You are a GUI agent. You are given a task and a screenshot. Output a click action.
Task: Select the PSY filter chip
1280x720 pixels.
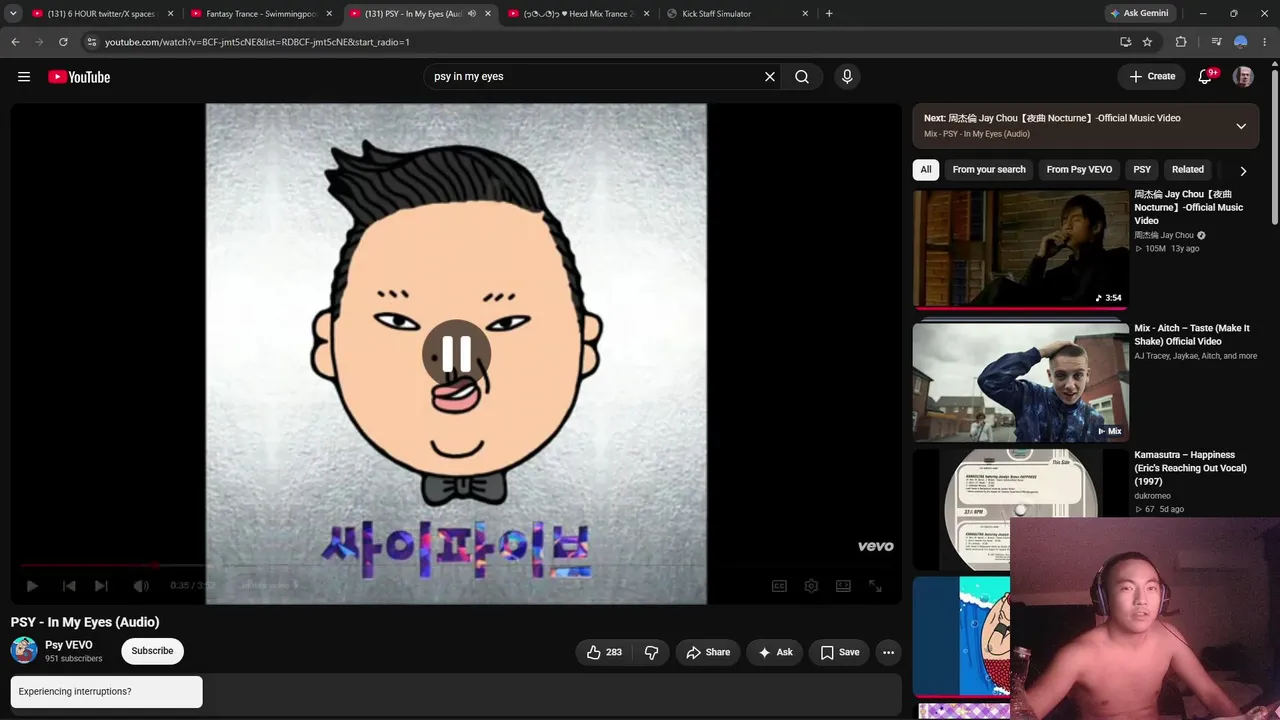(x=1142, y=170)
